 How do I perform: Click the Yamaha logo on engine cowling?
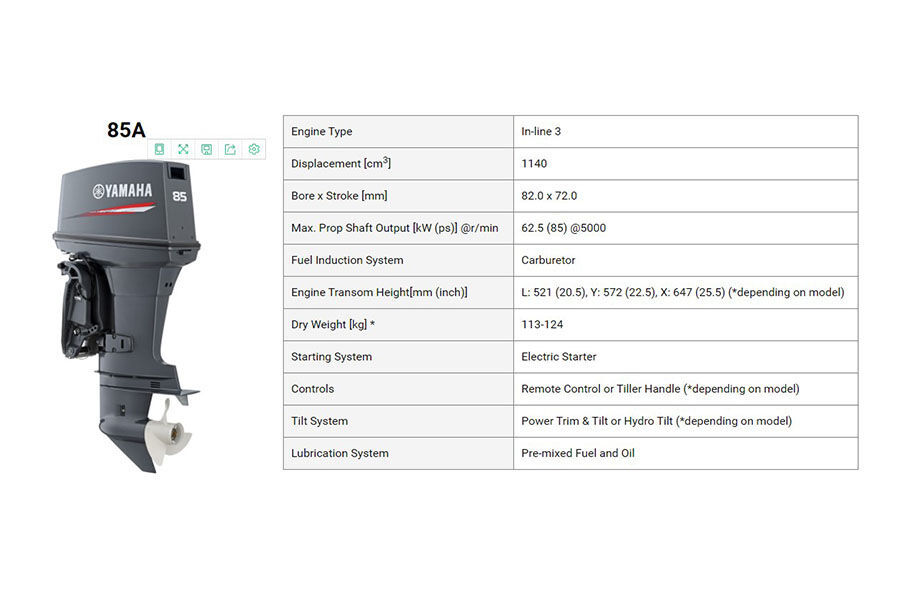click(123, 191)
